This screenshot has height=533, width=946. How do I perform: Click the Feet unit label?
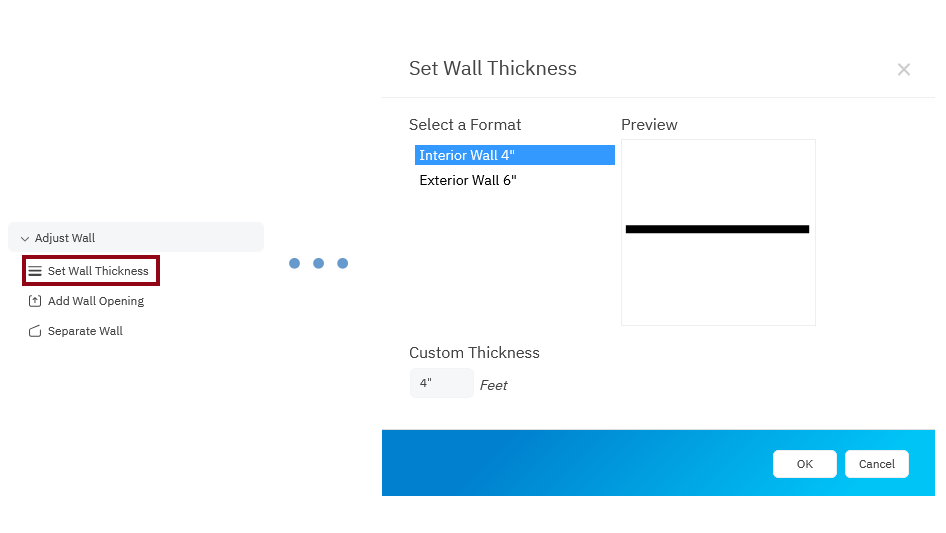[494, 385]
